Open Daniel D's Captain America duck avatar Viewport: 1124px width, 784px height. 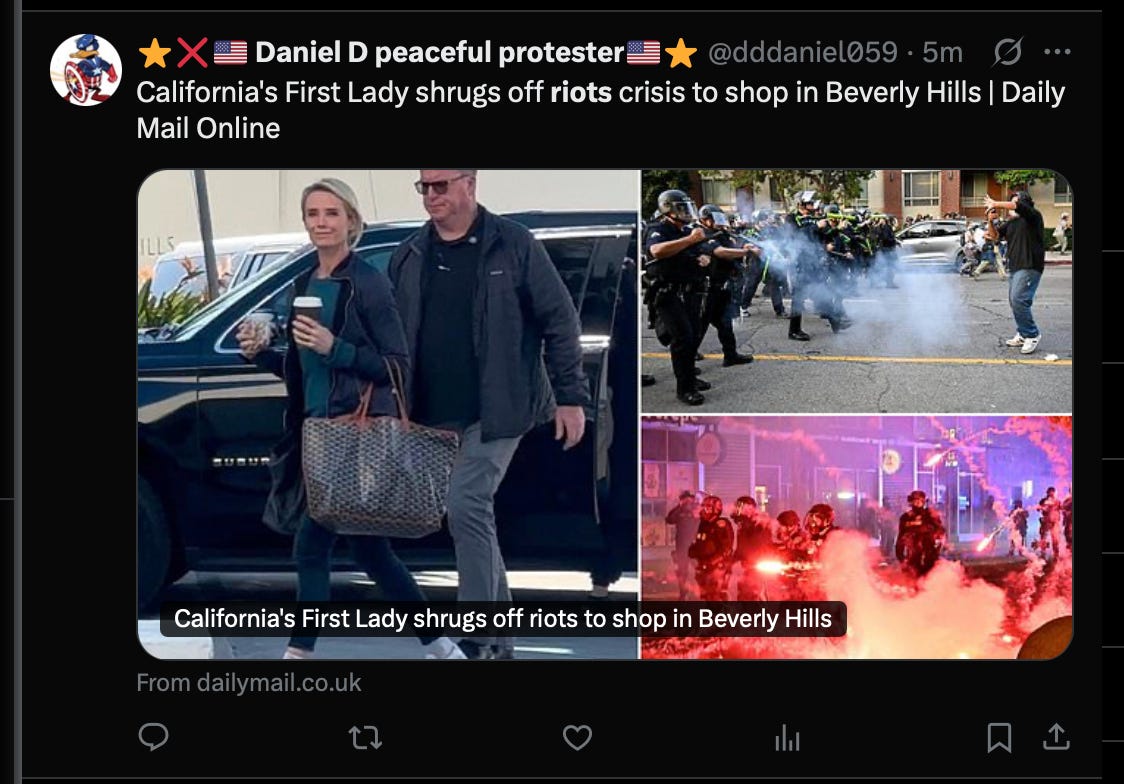[86, 70]
